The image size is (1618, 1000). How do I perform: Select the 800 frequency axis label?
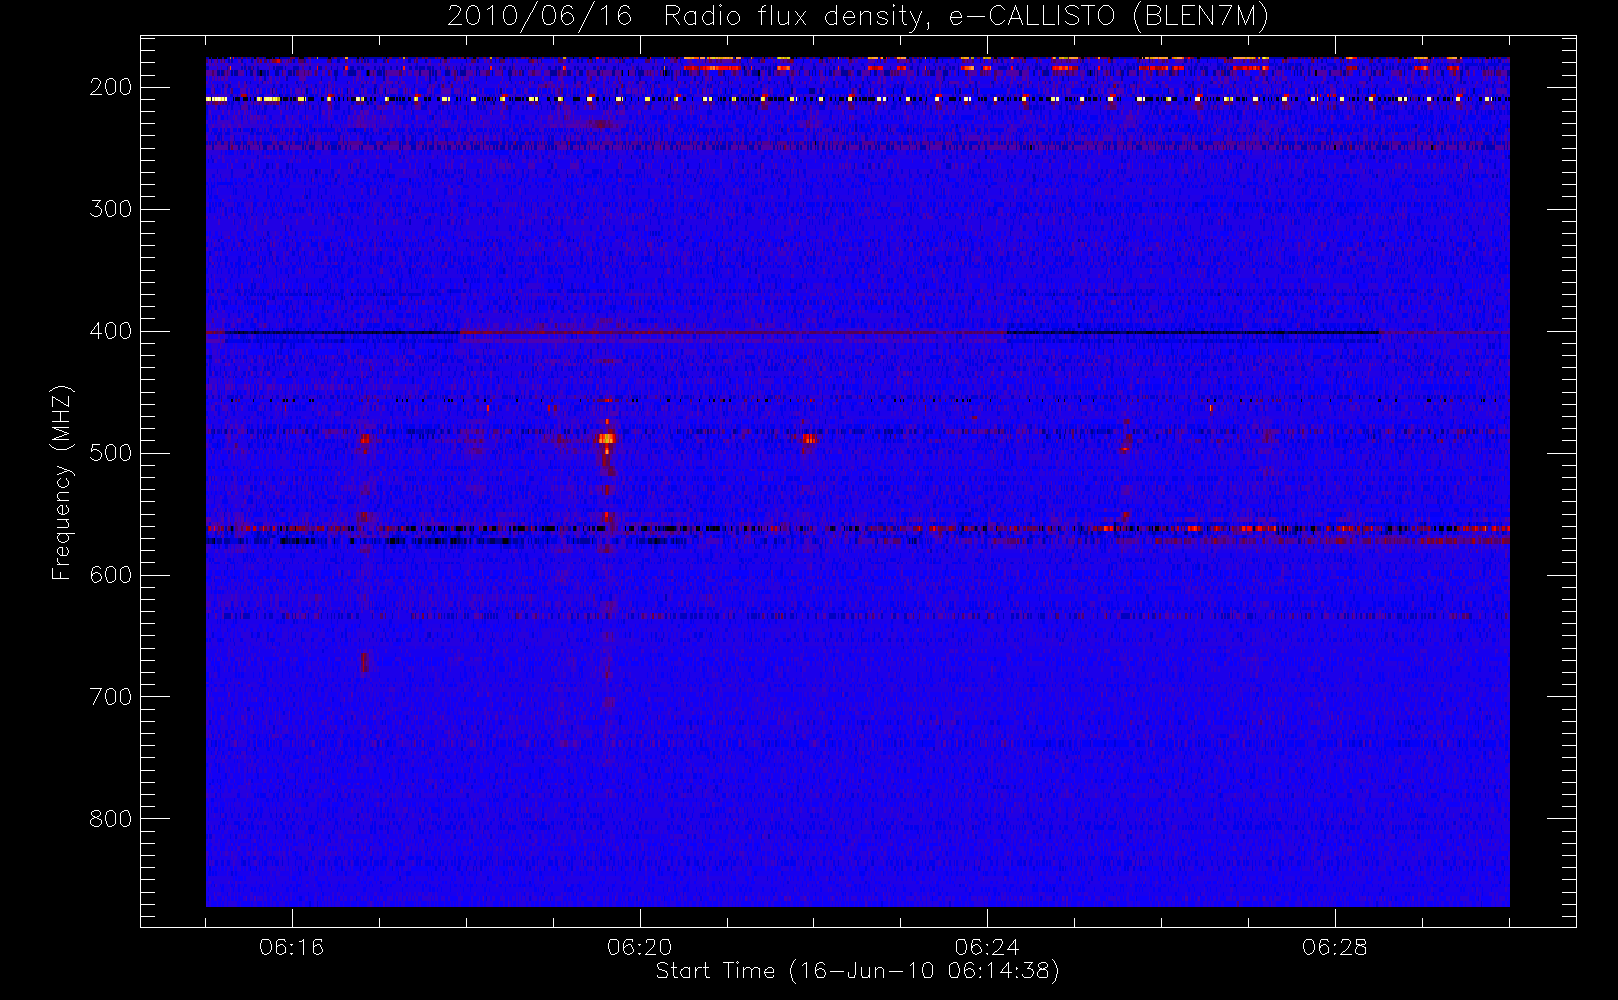tap(111, 819)
